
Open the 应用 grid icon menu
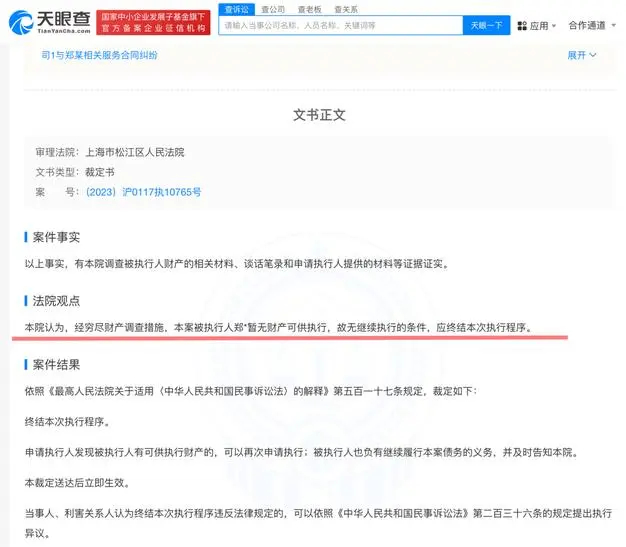click(538, 25)
